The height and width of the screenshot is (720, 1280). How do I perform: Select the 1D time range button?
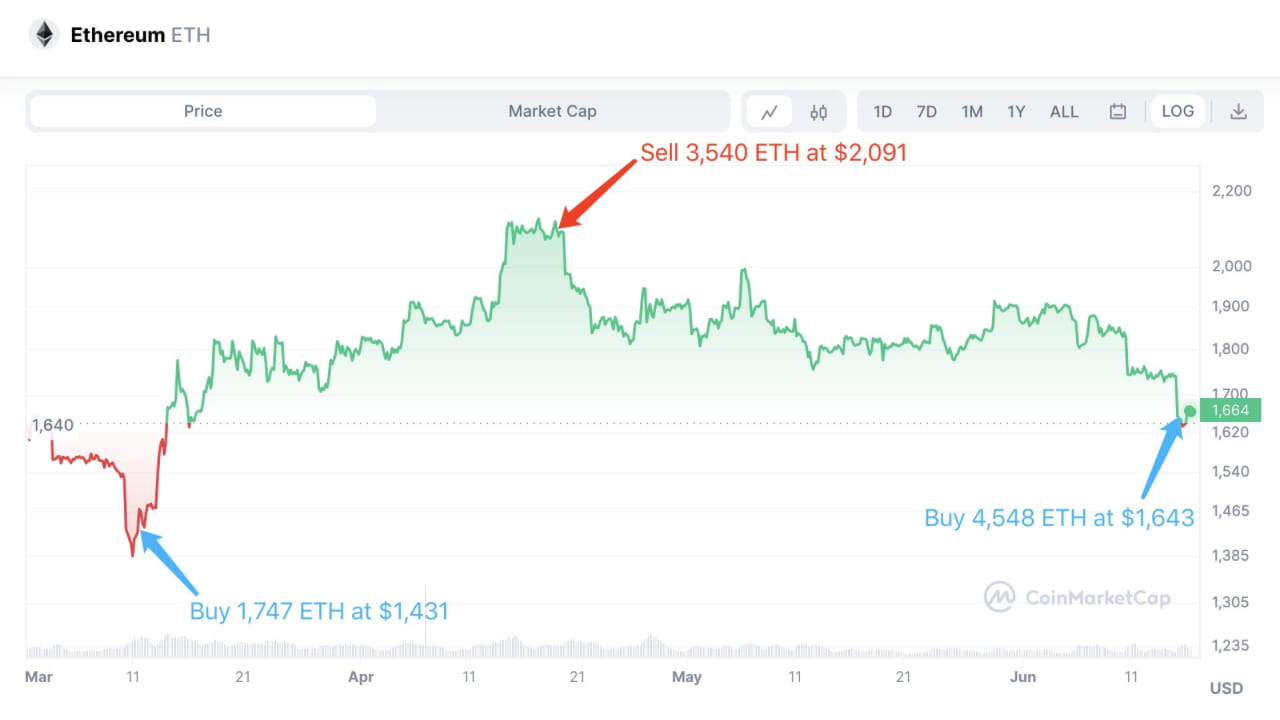click(882, 111)
